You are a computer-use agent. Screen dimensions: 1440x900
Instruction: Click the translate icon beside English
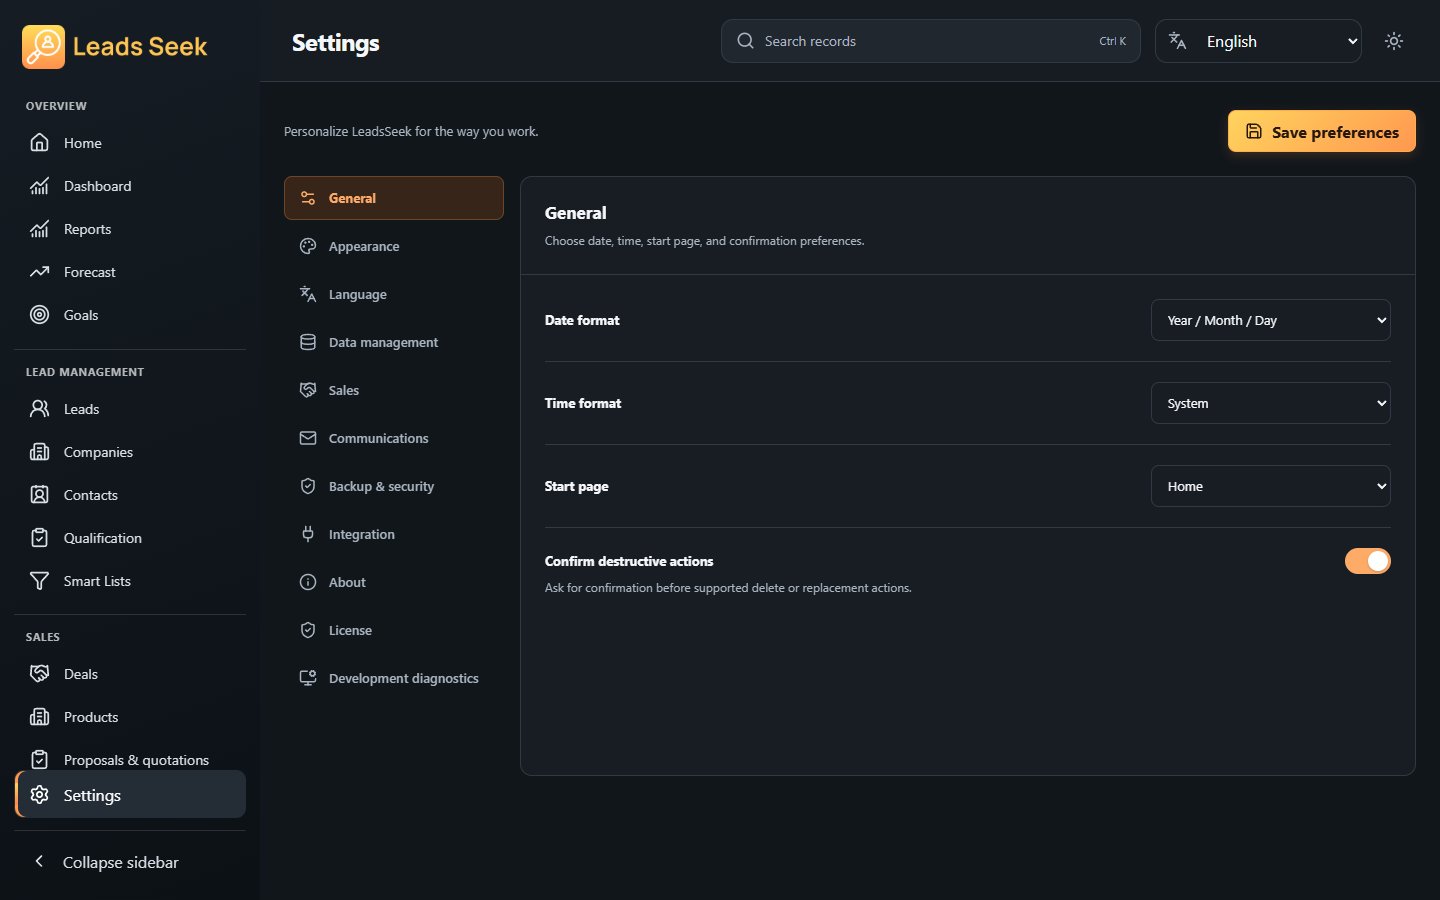point(1177,41)
